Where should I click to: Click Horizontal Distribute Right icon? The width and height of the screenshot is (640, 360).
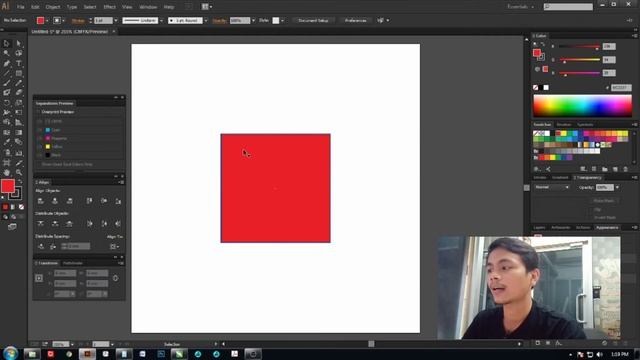[x=118, y=224]
